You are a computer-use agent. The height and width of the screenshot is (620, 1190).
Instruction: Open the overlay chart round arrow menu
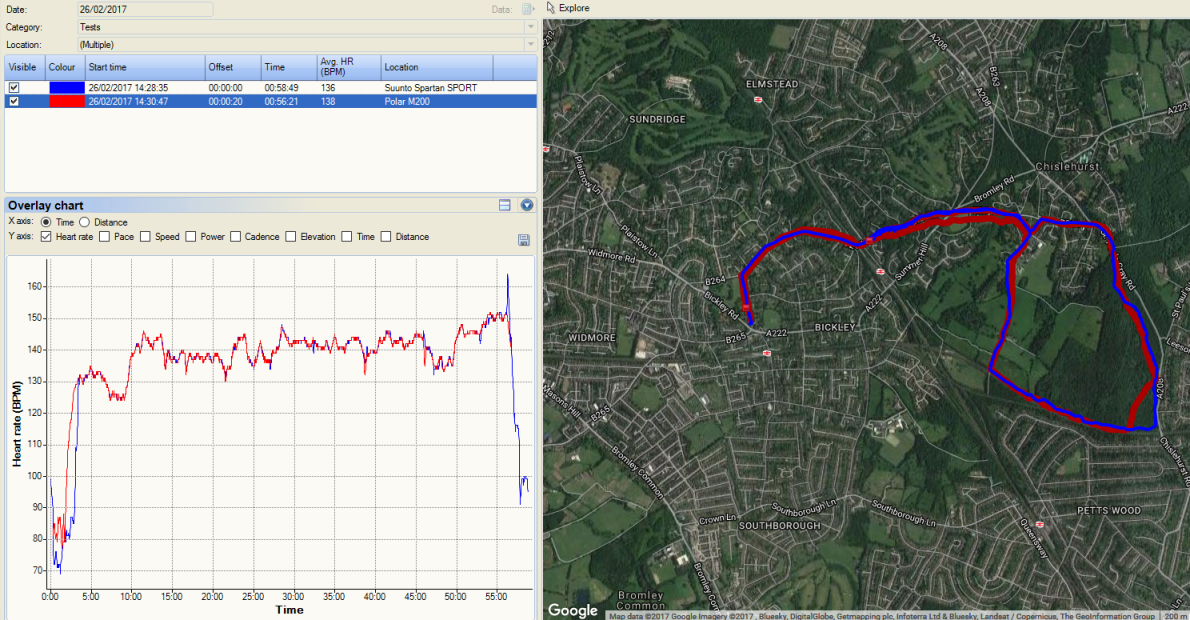pyautogui.click(x=527, y=205)
